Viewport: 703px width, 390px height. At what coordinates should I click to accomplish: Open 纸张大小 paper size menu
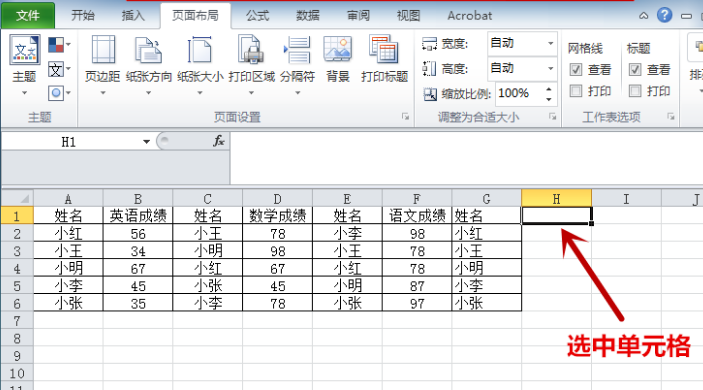pyautogui.click(x=200, y=64)
